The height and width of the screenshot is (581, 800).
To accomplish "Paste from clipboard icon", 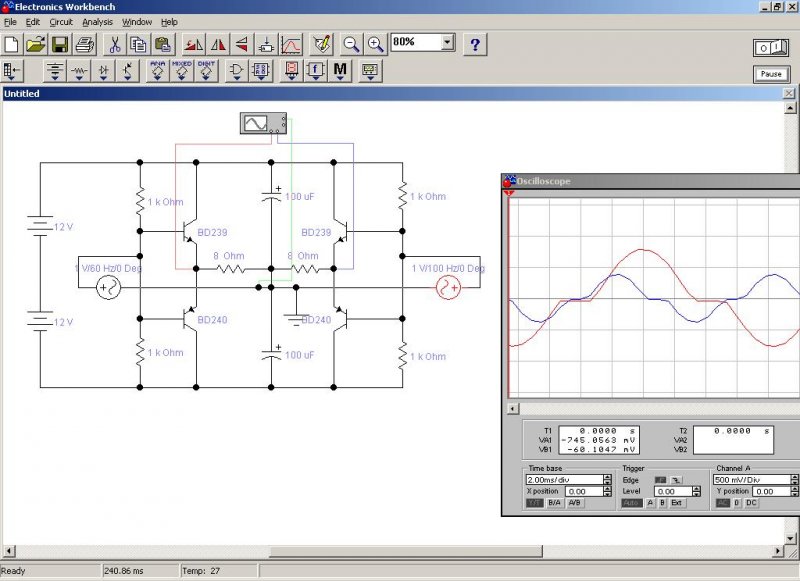I will tap(163, 45).
